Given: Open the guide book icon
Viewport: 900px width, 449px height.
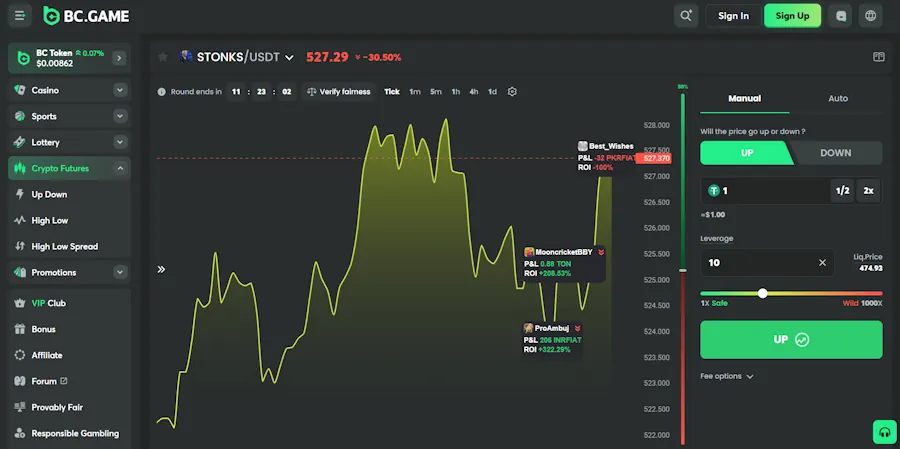Looking at the screenshot, I should (x=878, y=57).
